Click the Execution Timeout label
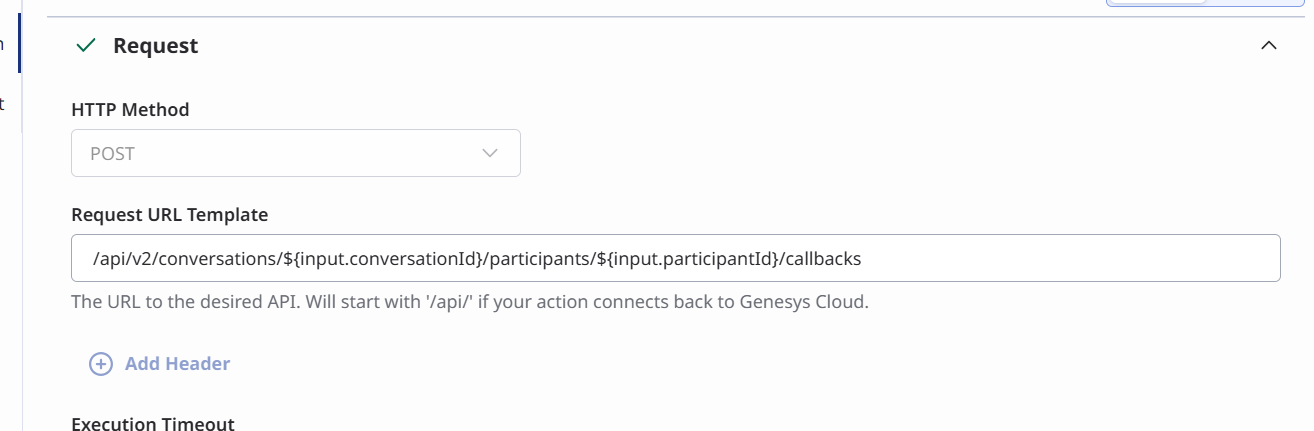The image size is (1314, 431). 153,423
